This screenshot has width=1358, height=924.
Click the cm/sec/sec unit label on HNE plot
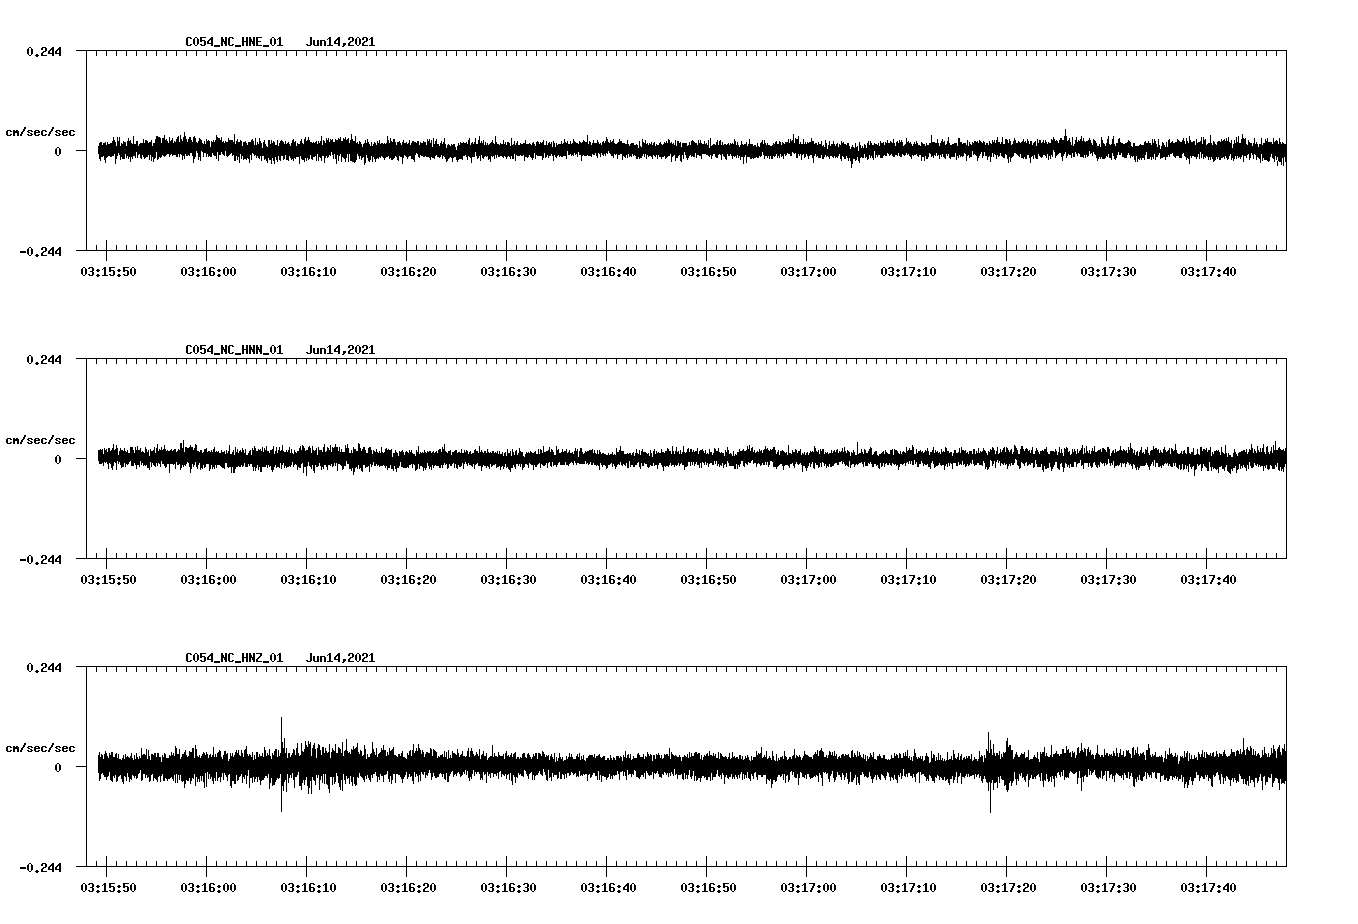point(40,133)
